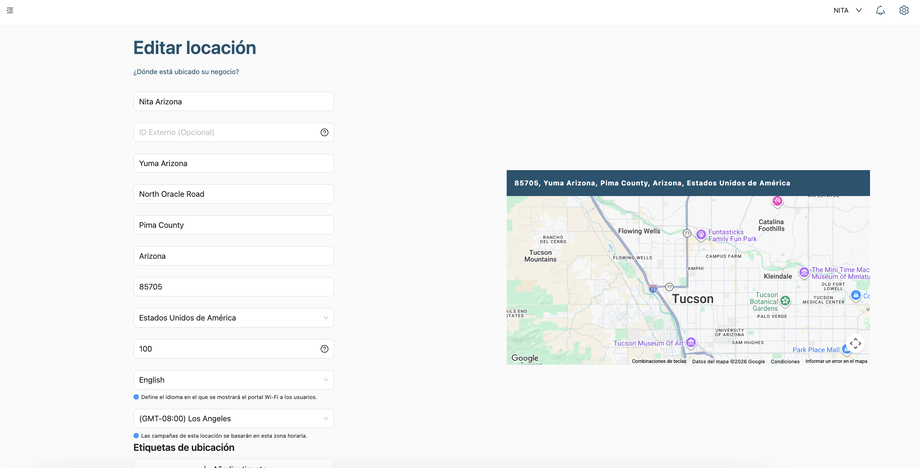Viewport: 920px width, 468px height.
Task: Click the Google logo on map
Action: [x=525, y=358]
